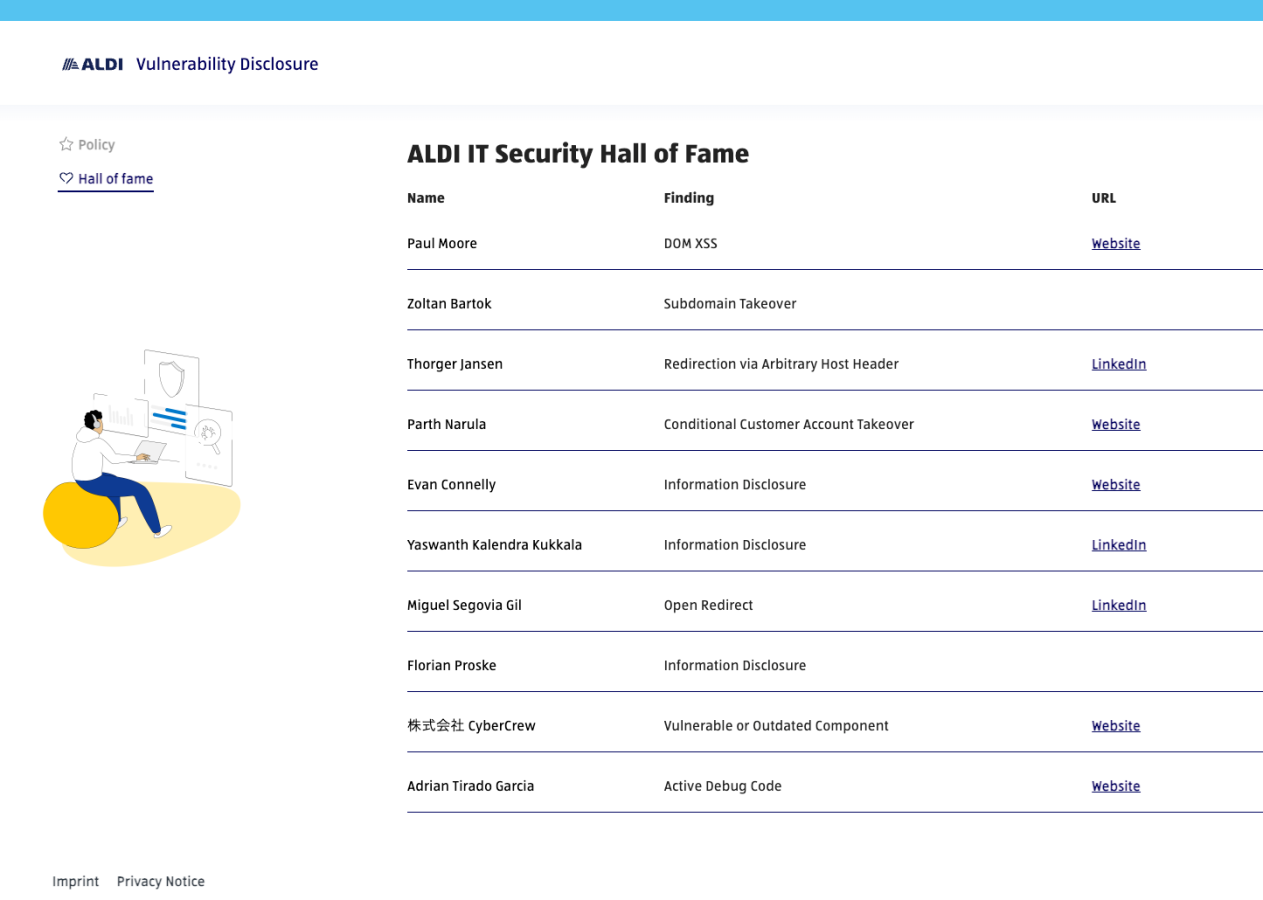Open the Policy sidebar item
This screenshot has height=900, width=1263.
(x=96, y=145)
